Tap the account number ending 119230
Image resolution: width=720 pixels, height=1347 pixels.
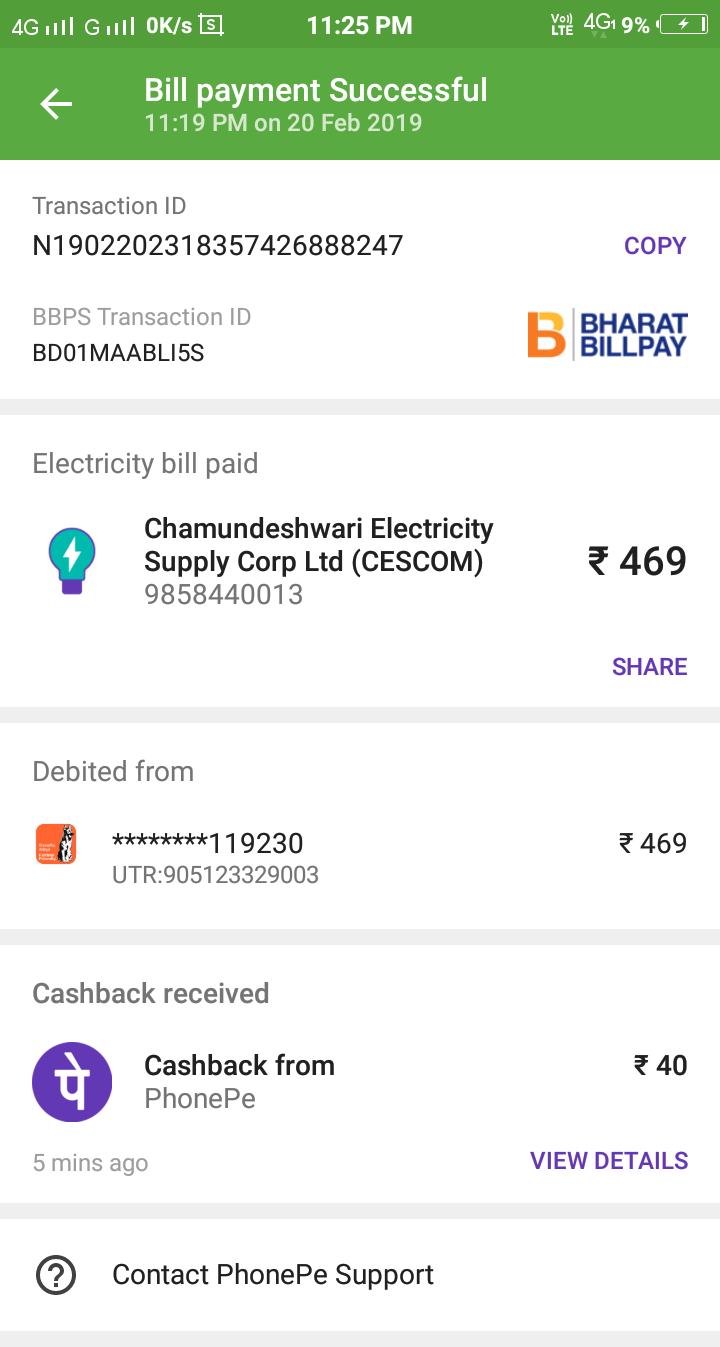click(x=207, y=844)
